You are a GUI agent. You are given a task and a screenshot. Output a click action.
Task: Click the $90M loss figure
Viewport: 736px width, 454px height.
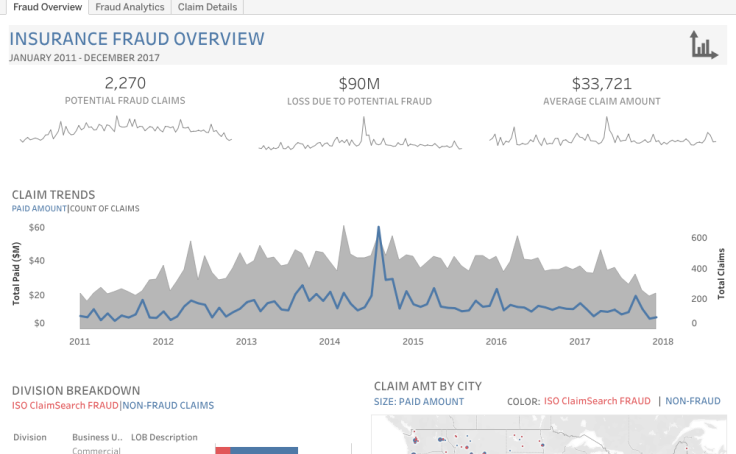click(x=359, y=83)
